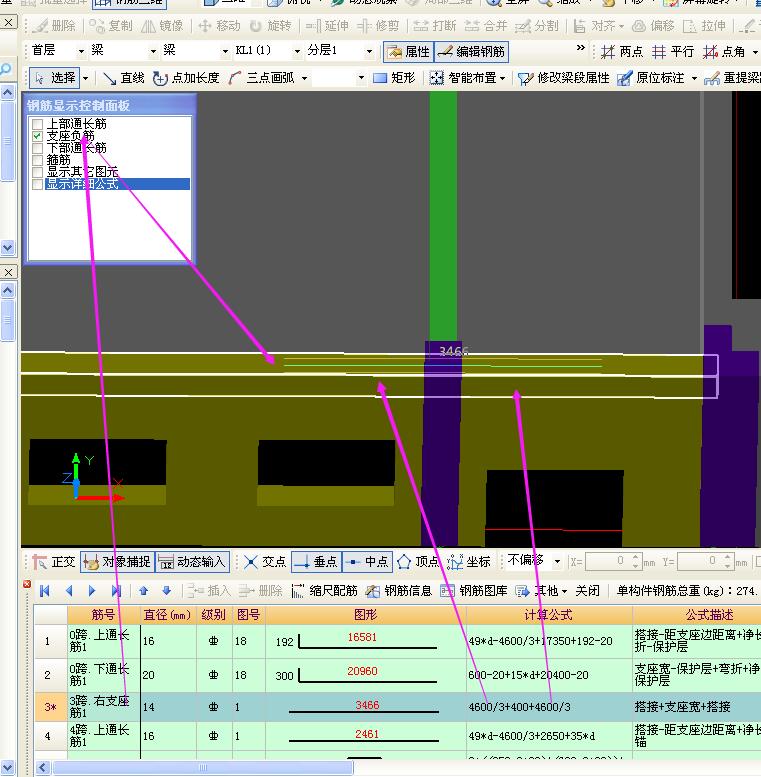The width and height of the screenshot is (761, 777).
Task: Select the 复制 copy tool
Action: pyautogui.click(x=110, y=25)
